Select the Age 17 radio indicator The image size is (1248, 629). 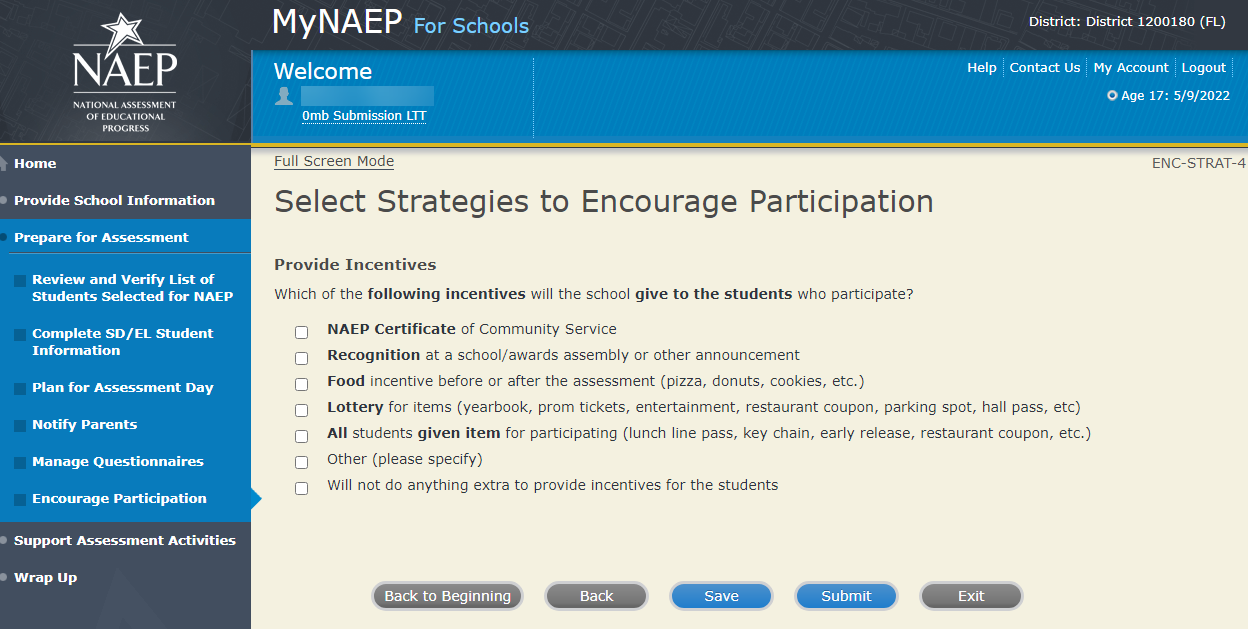[x=1112, y=96]
